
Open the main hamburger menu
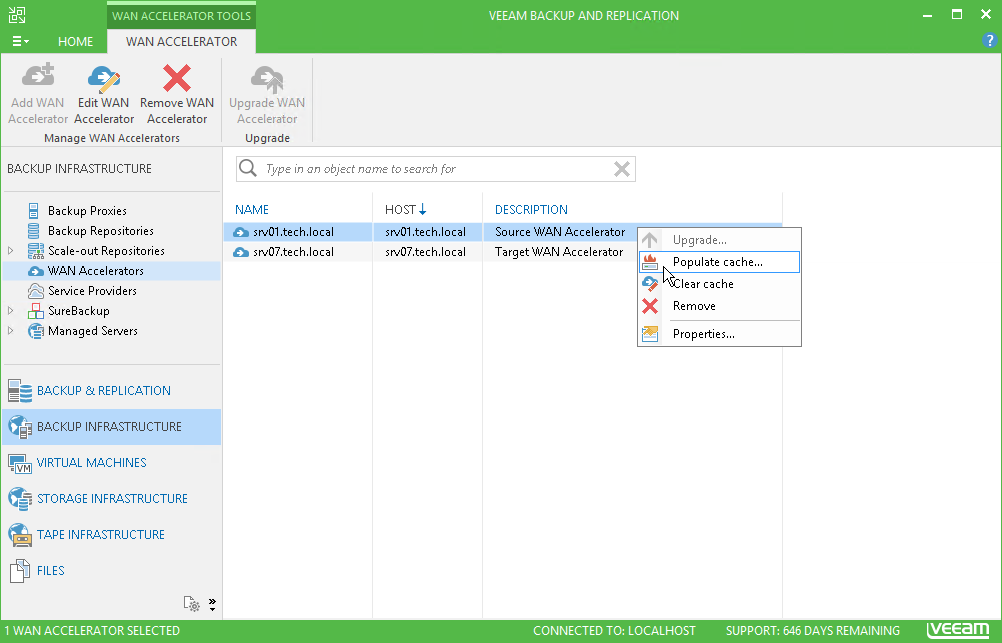click(x=20, y=42)
